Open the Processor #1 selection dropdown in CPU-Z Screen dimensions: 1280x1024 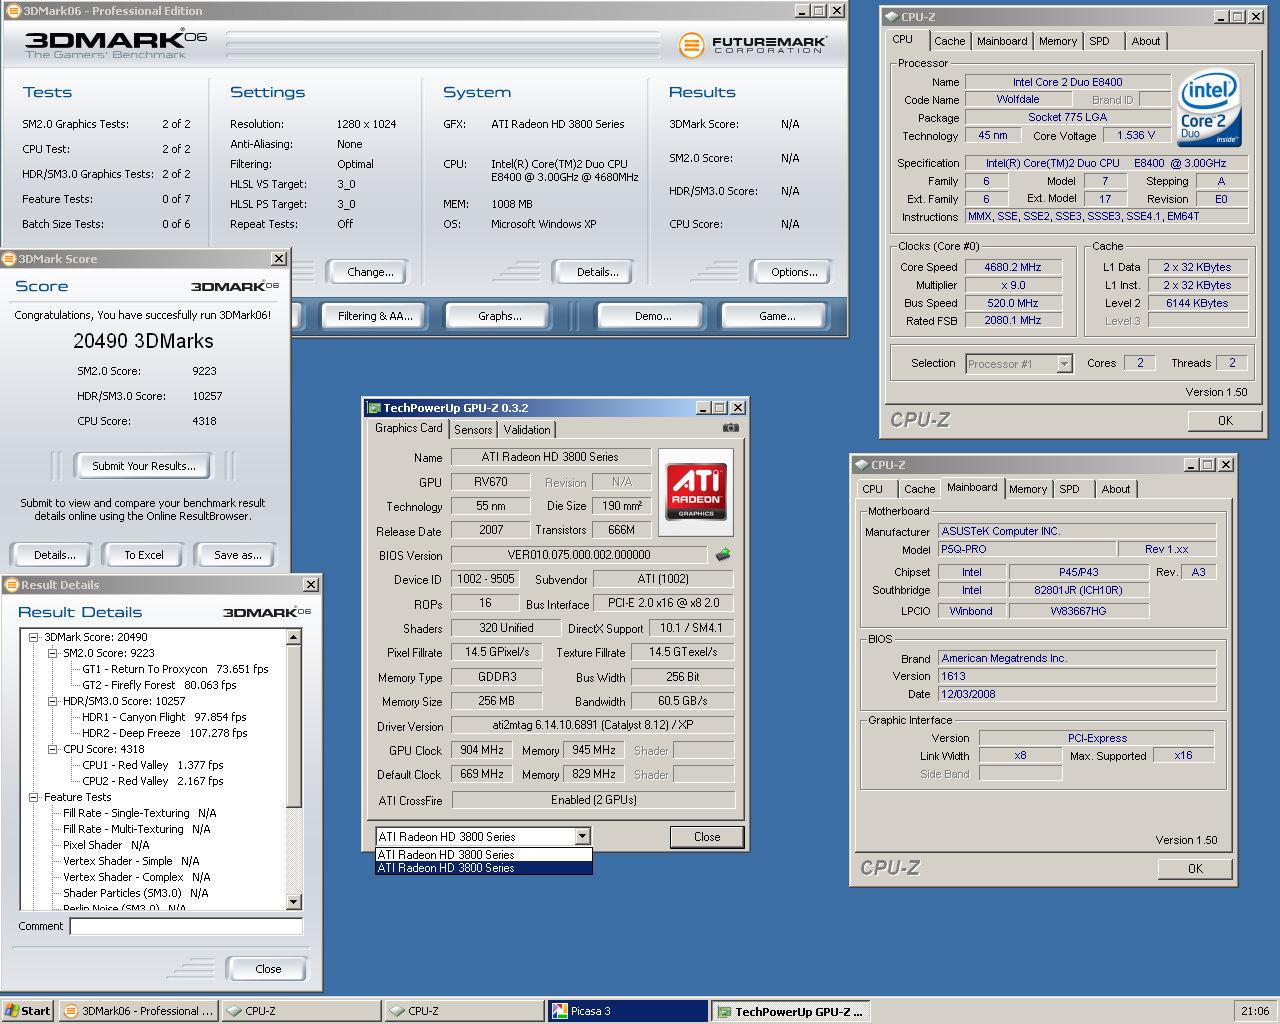pos(1064,364)
